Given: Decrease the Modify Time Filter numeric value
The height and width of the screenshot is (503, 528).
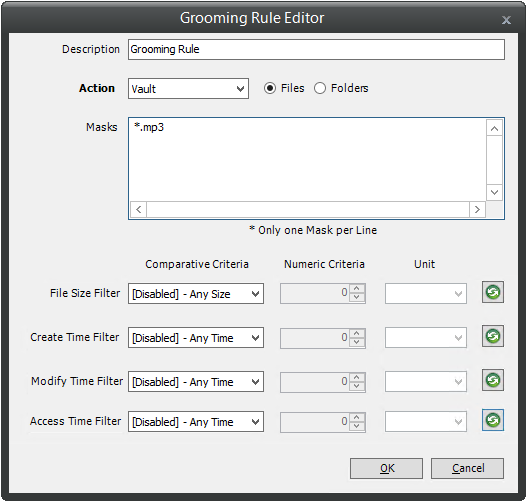Looking at the screenshot, I should tap(357, 386).
